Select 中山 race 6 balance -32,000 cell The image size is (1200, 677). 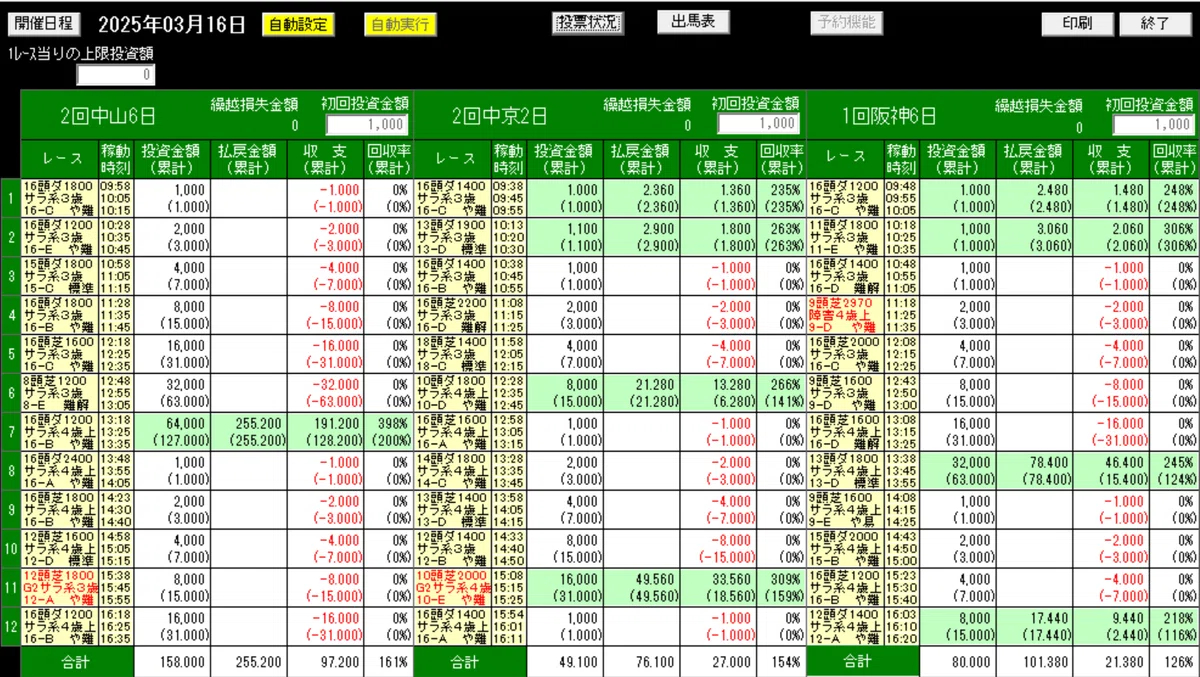click(326, 393)
